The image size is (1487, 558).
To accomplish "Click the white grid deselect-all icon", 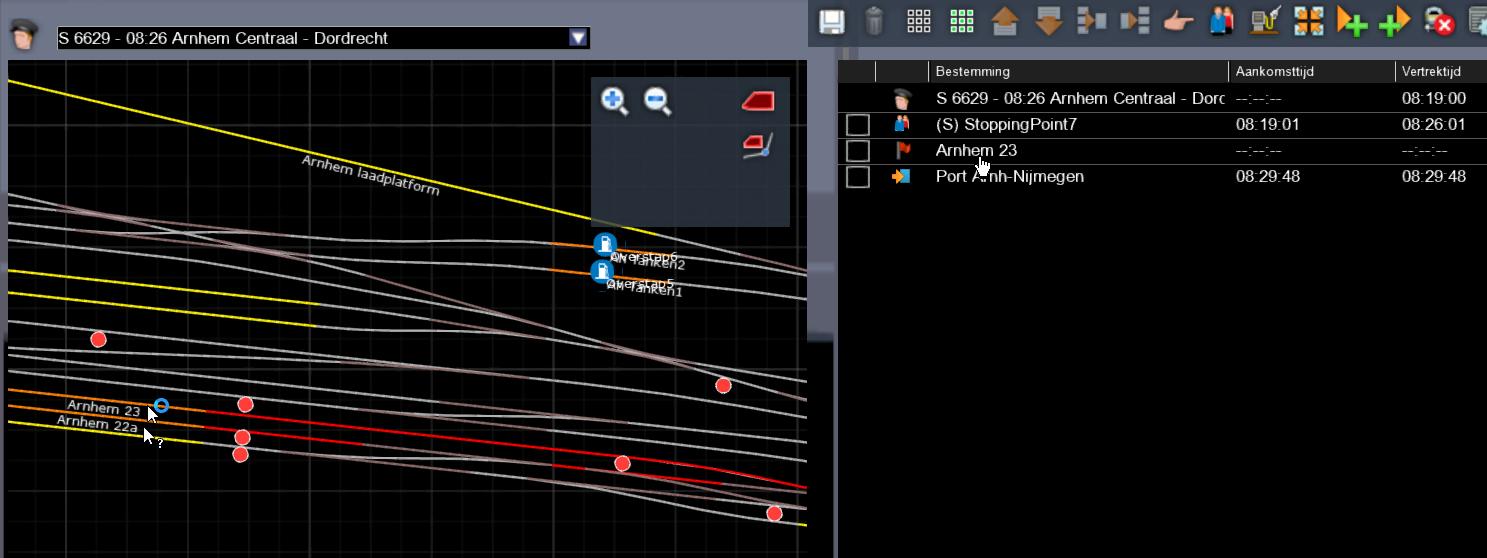I will 918,21.
